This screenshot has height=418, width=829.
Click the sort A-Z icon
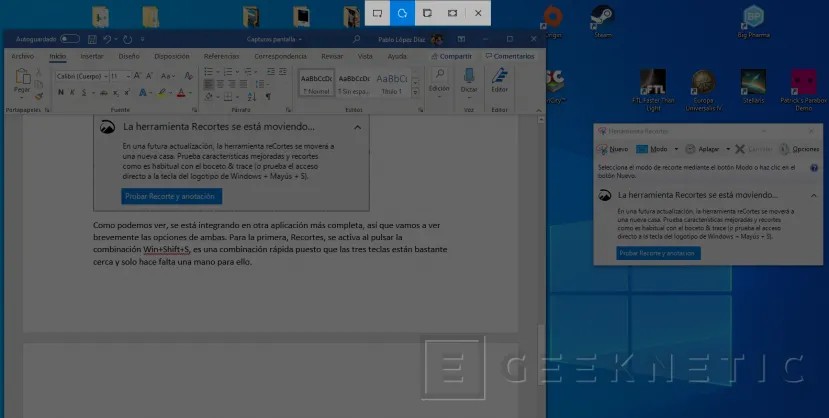coord(252,97)
